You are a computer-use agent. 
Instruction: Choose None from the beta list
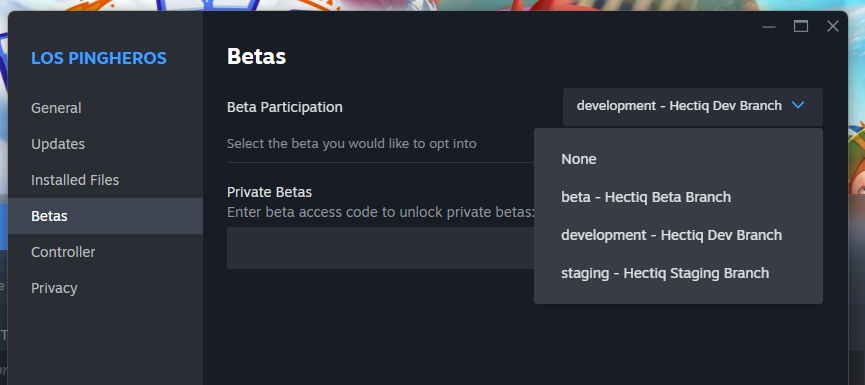click(x=678, y=159)
